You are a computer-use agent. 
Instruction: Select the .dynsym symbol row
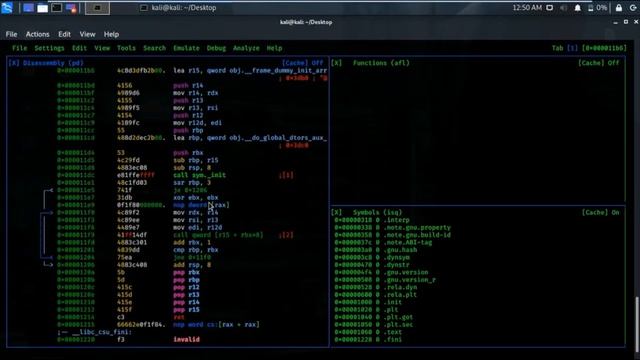coord(372,258)
